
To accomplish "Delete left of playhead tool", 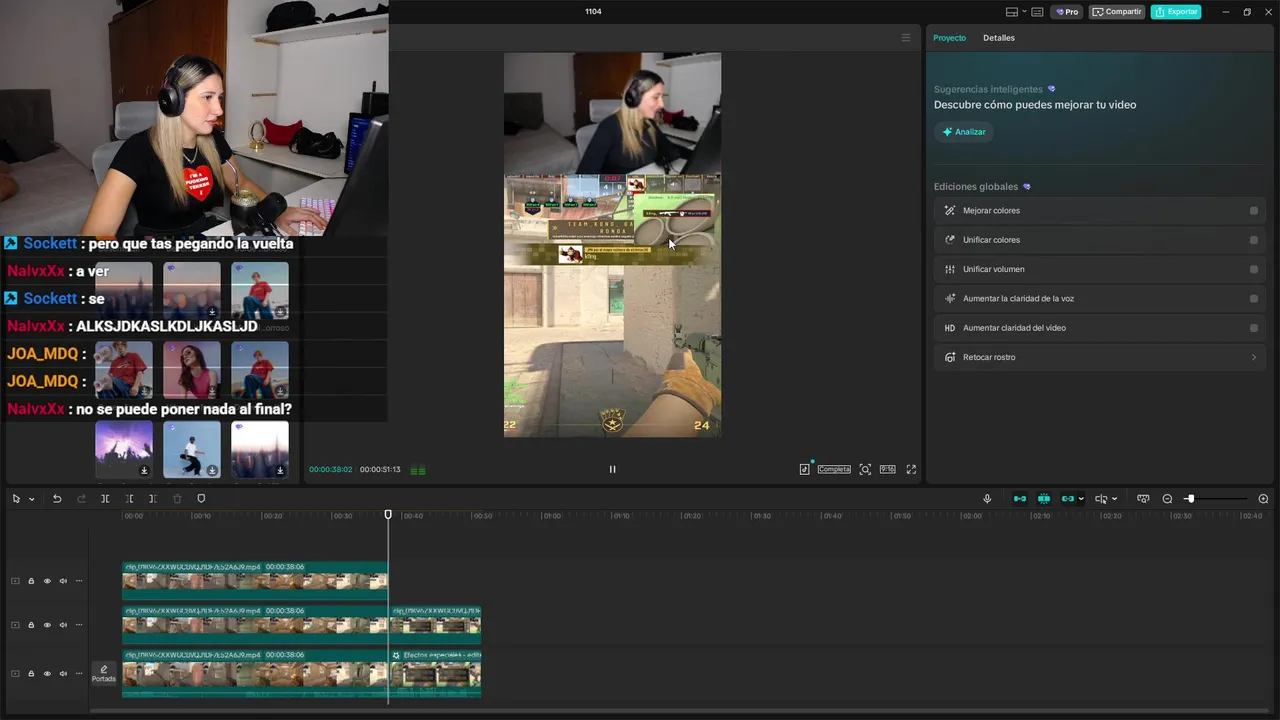I will click(x=129, y=498).
